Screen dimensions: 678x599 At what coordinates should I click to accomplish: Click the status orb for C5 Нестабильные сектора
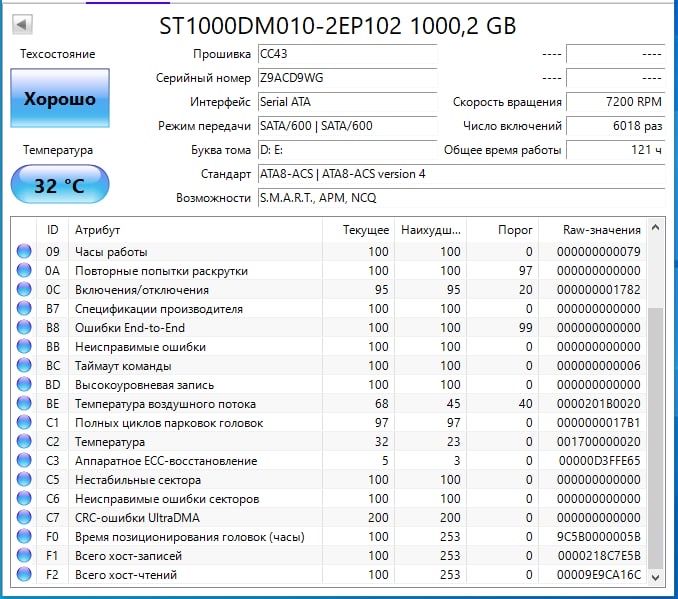pos(24,480)
